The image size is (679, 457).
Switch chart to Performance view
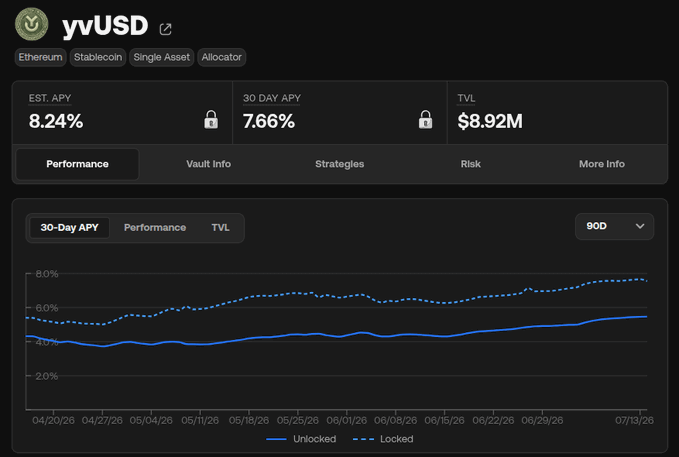[x=155, y=227]
